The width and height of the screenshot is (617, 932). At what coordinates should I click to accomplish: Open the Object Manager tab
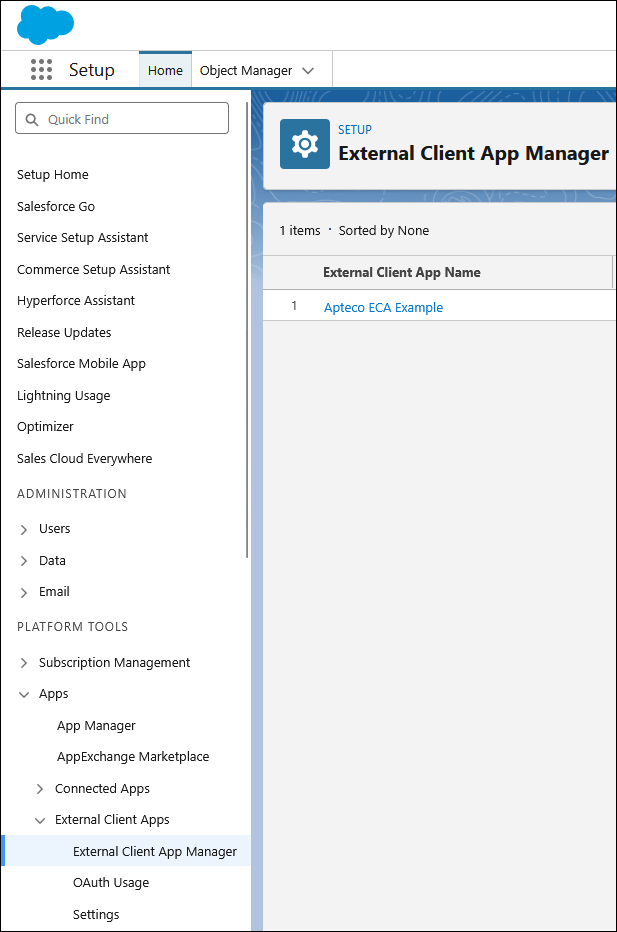(246, 71)
